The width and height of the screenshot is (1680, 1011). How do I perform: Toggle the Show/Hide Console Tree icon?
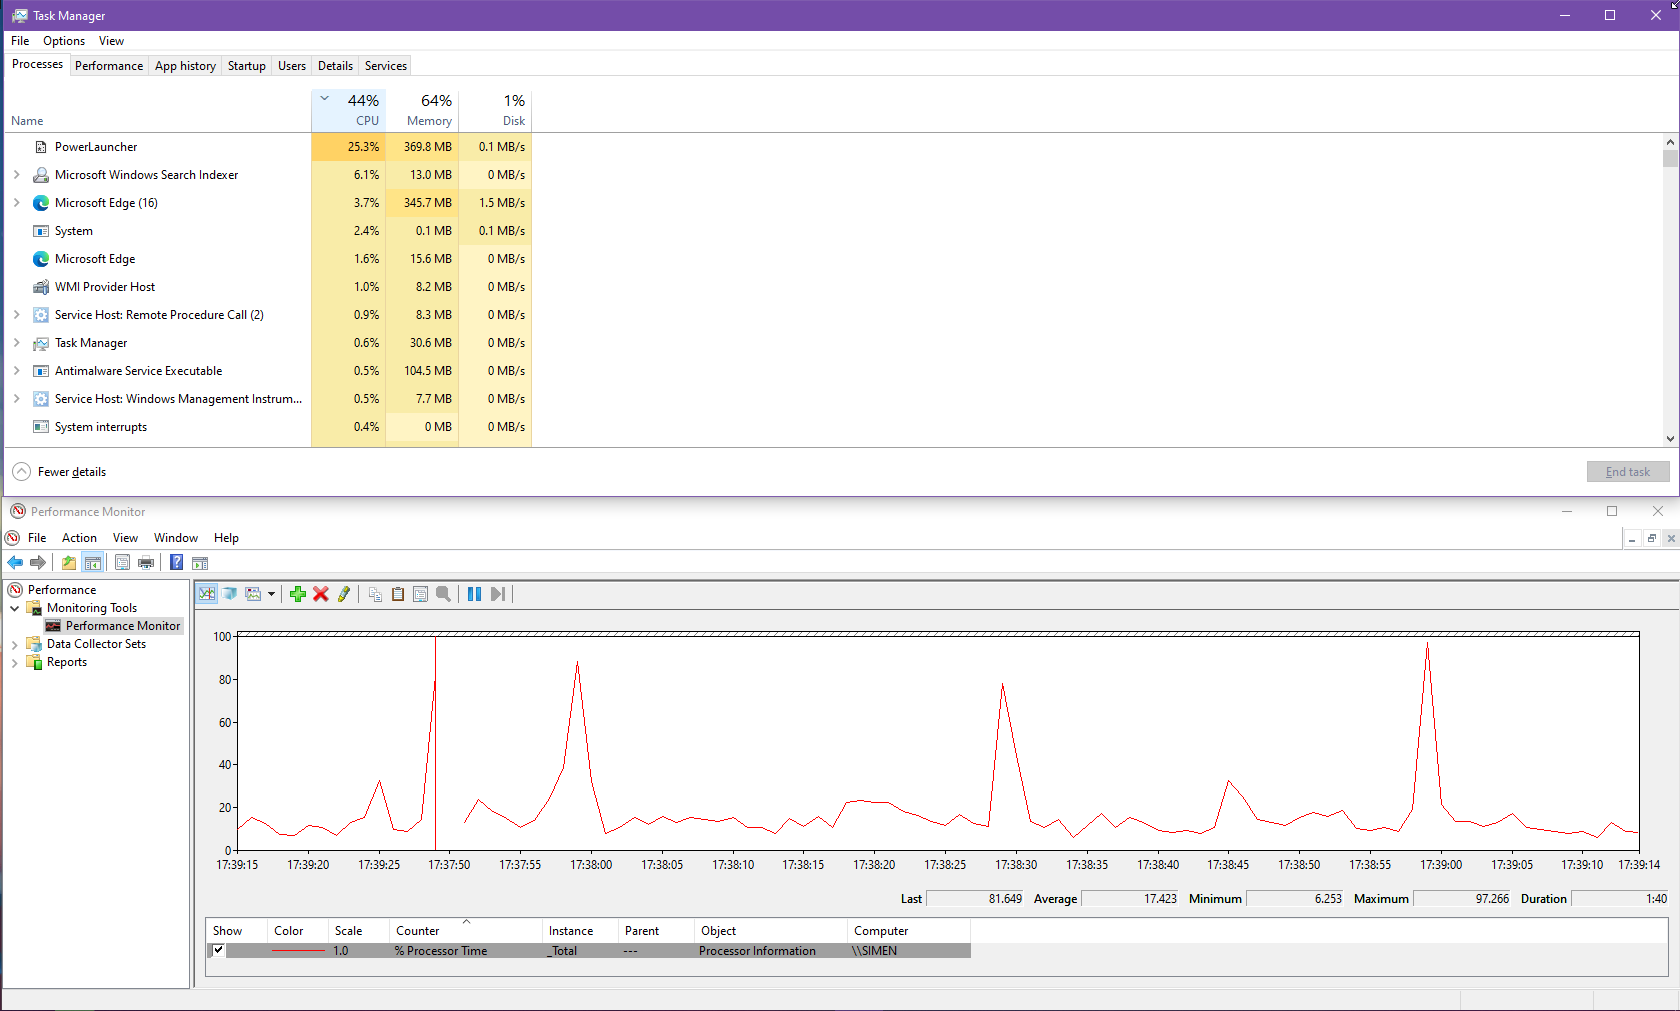tap(92, 563)
